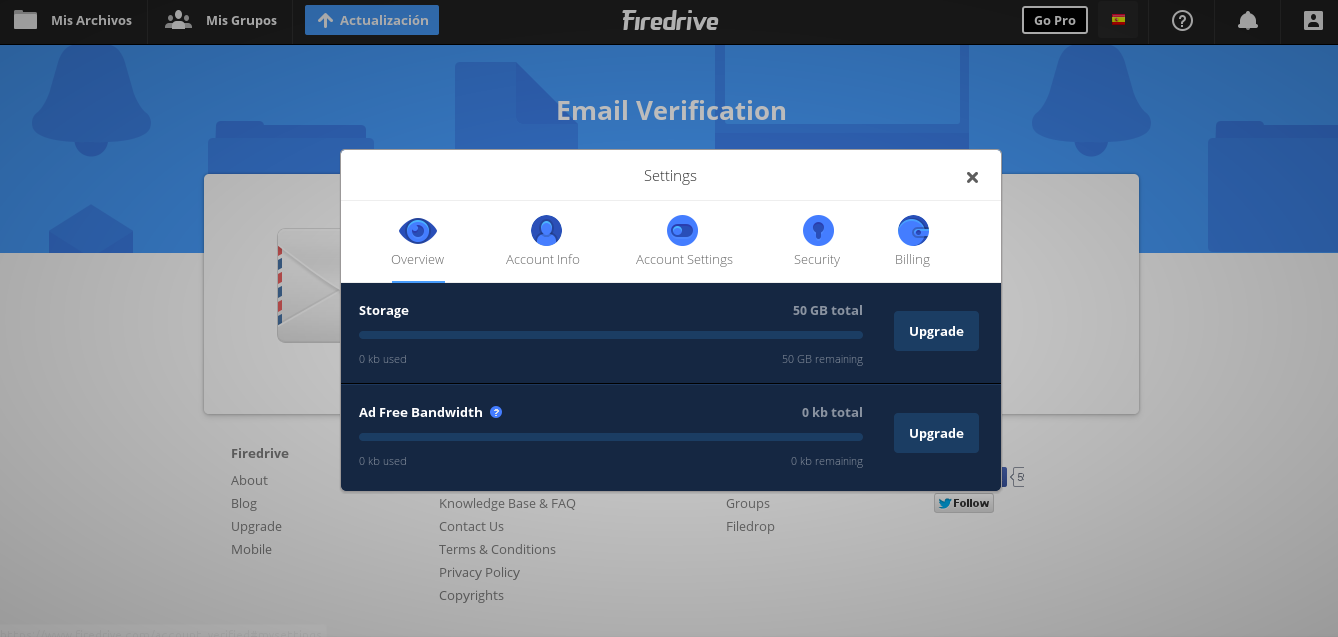Open the Privacy Policy footer link
Screen dimensions: 1338x637
click(x=479, y=572)
